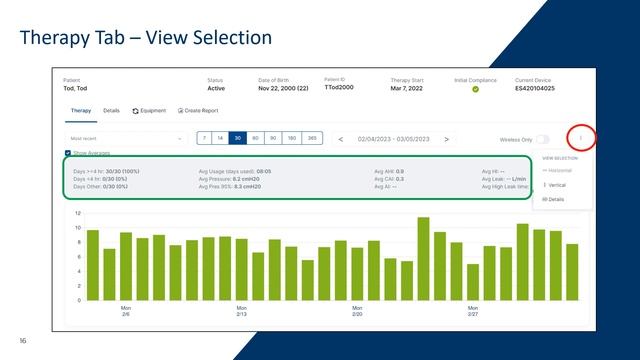Click the Mon 2/27 axis label
The height and width of the screenshot is (360, 640).
pos(473,311)
